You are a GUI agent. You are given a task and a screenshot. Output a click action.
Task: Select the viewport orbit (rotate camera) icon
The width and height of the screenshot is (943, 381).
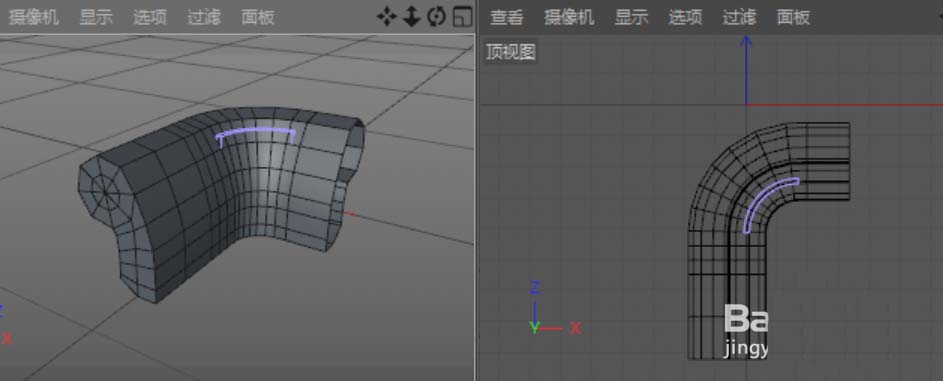(x=437, y=16)
